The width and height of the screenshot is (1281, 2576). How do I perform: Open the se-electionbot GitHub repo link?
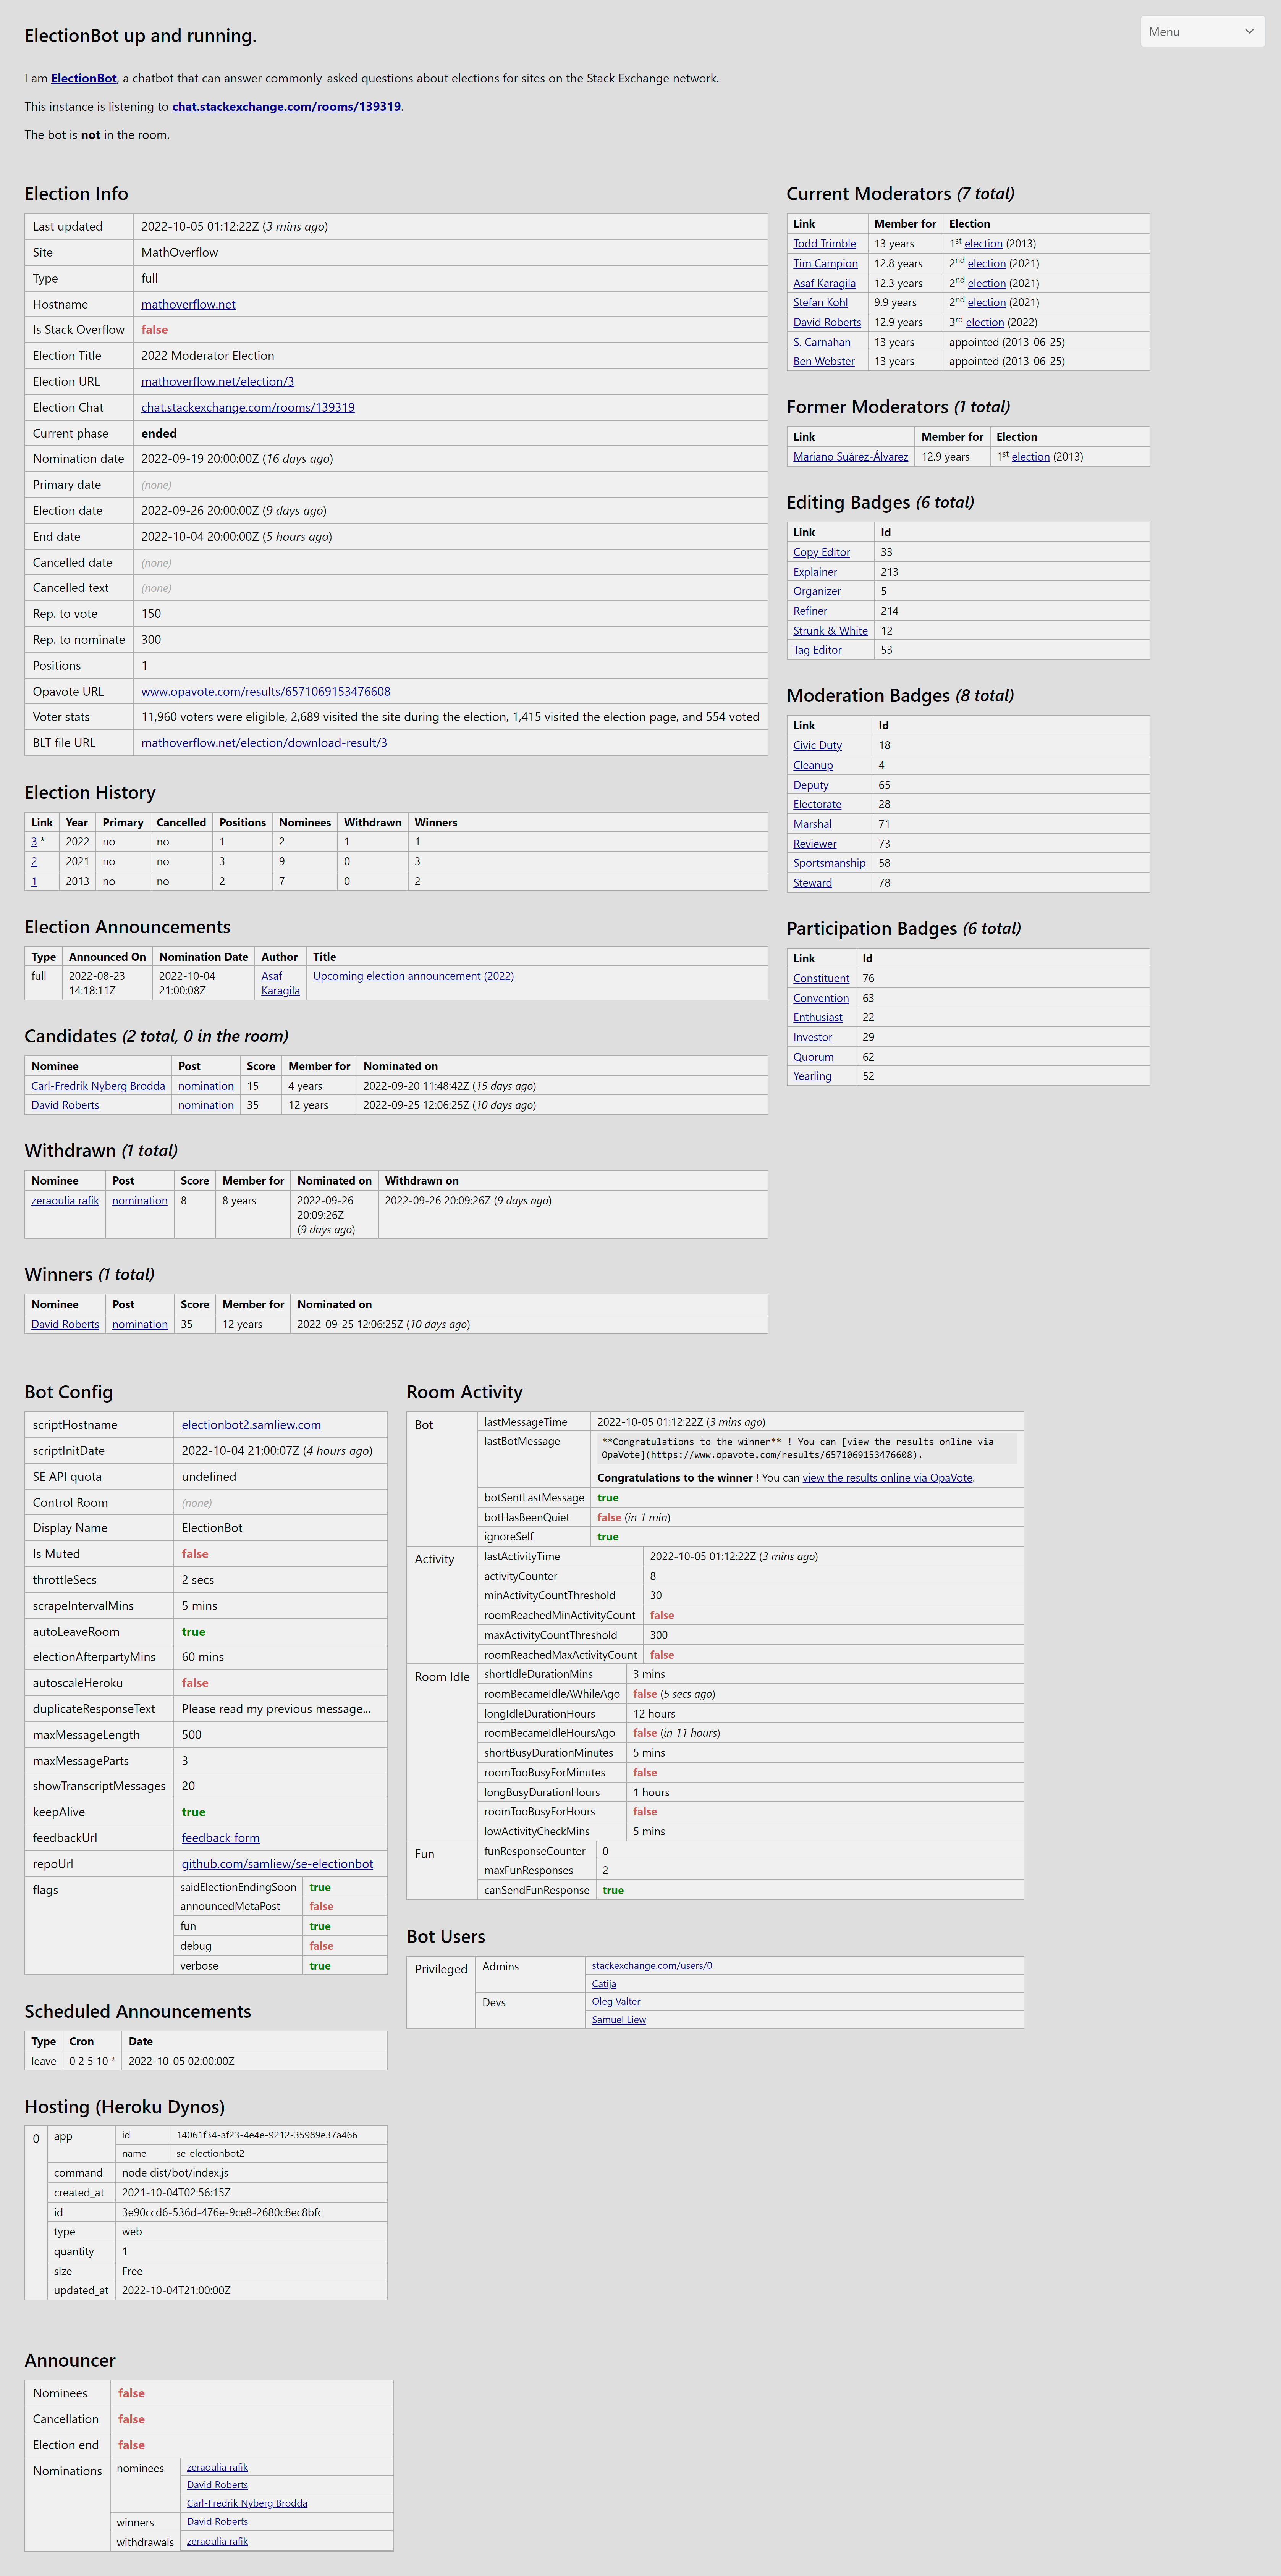(276, 1863)
